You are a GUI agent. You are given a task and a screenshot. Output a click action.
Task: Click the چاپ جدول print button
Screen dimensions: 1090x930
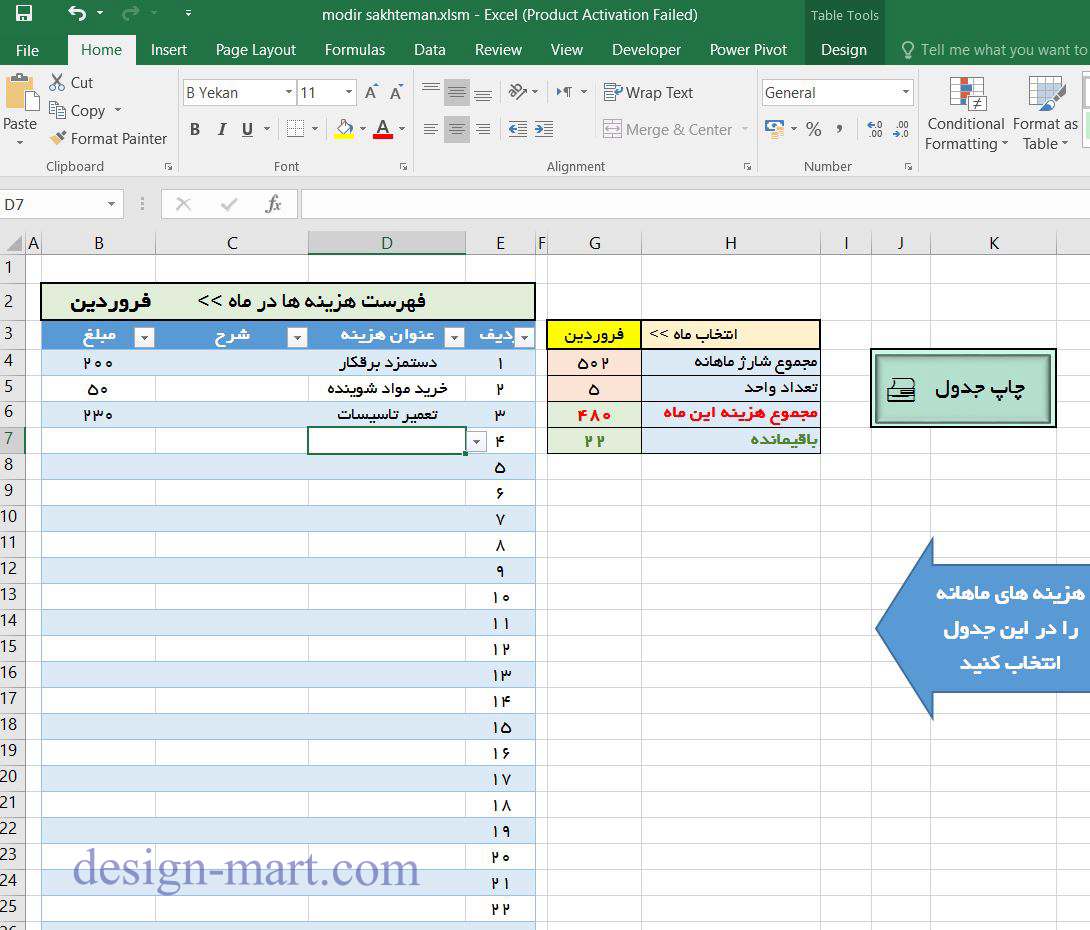pos(963,388)
